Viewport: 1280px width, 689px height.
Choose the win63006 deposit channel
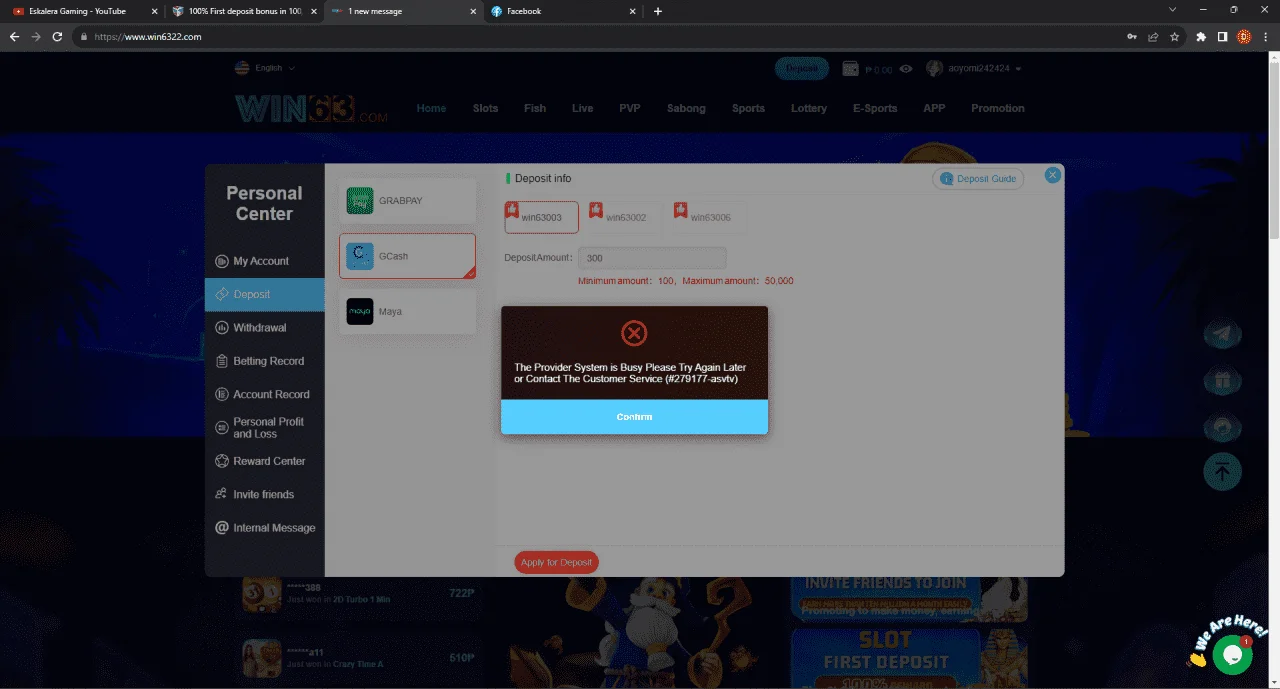[710, 216]
